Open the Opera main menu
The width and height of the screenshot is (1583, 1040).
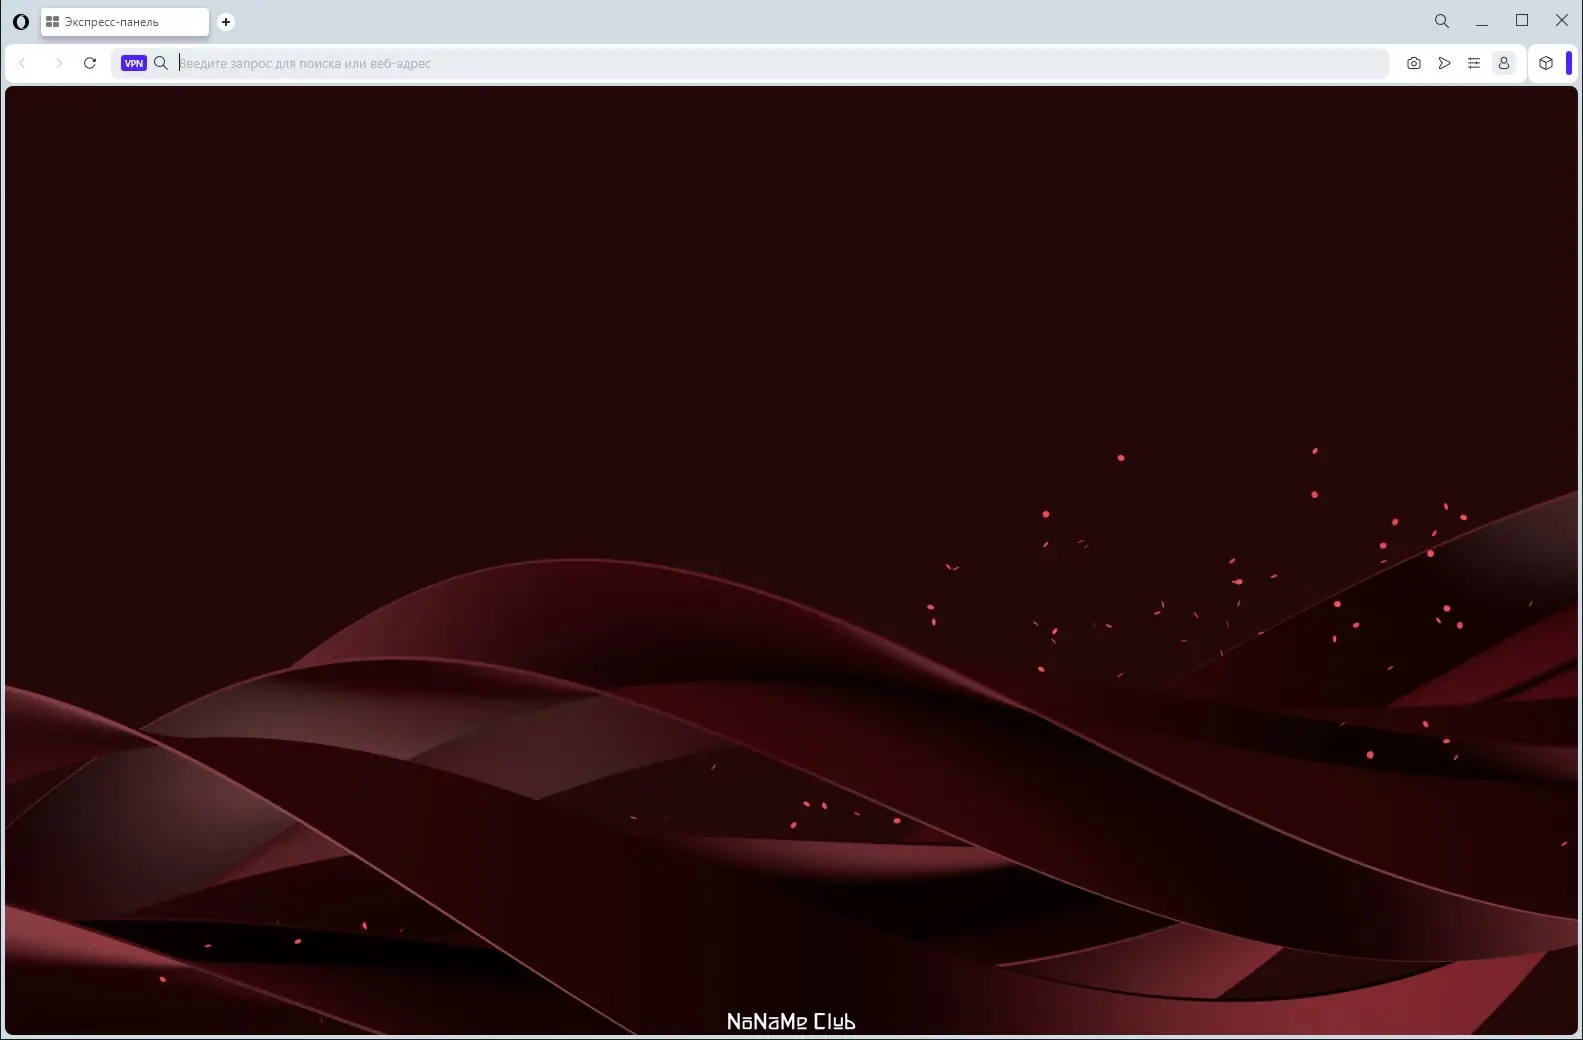point(20,21)
